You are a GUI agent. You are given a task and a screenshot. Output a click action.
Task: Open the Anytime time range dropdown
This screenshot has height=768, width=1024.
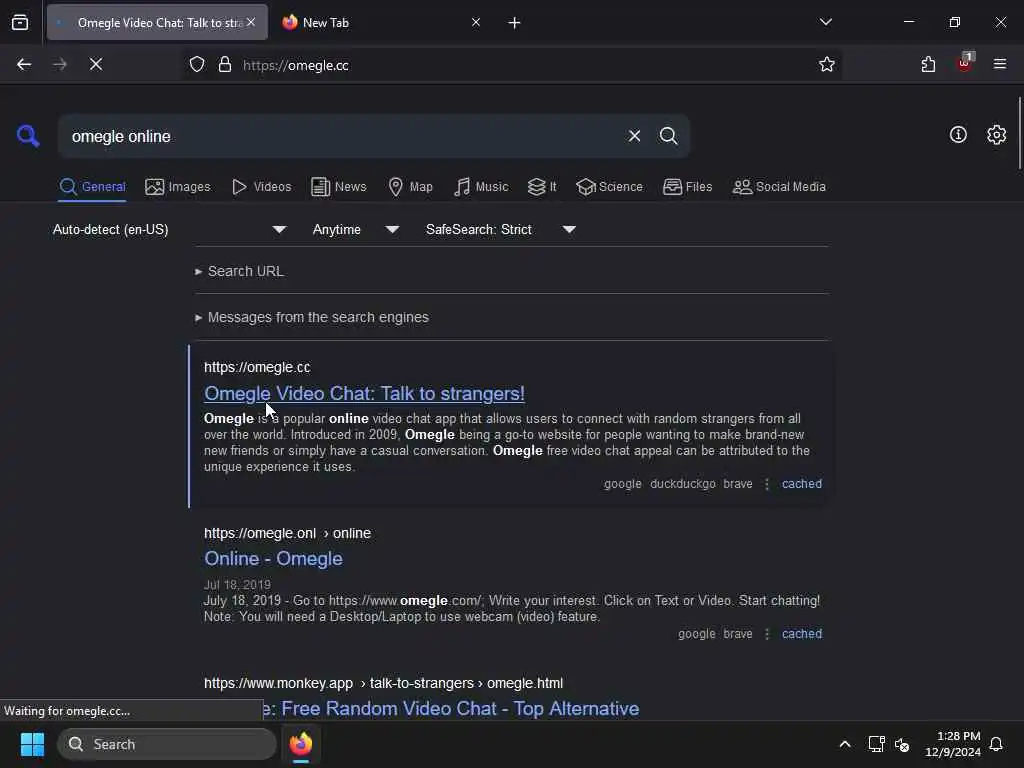point(356,229)
